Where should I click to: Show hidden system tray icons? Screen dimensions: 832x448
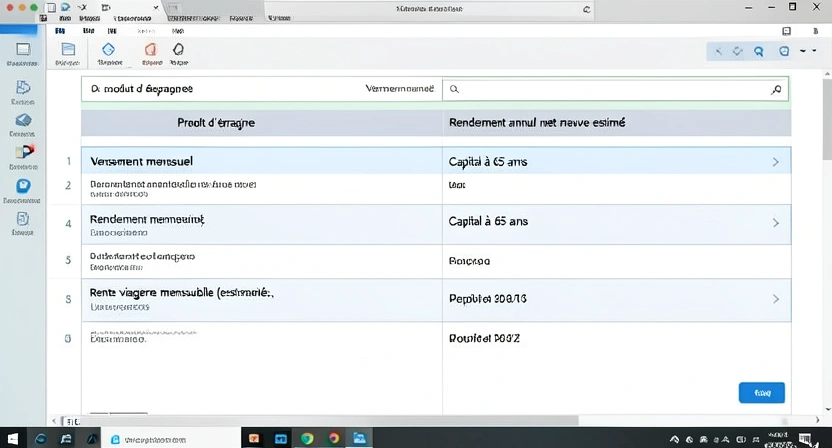coord(674,439)
